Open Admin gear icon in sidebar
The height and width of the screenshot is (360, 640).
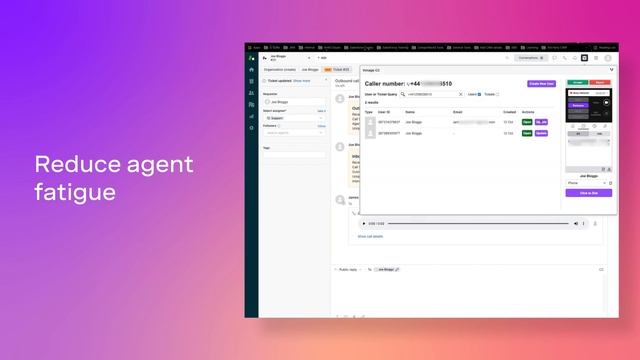tap(251, 128)
